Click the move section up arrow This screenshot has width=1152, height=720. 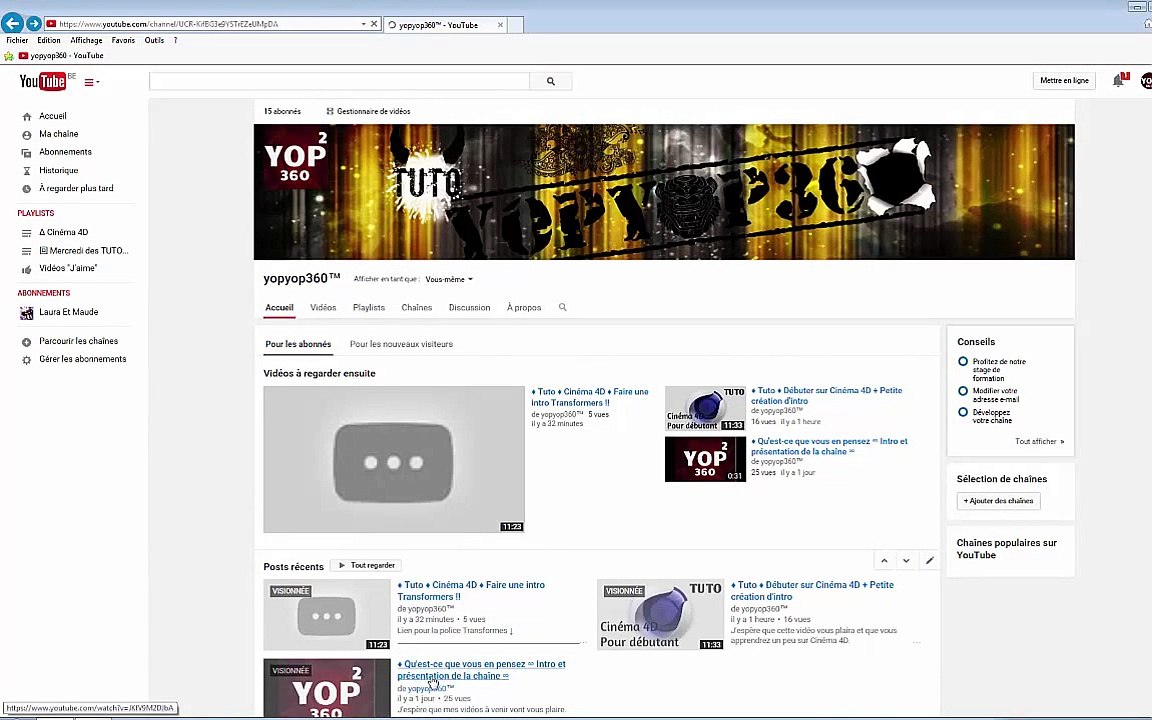pyautogui.click(x=885, y=561)
